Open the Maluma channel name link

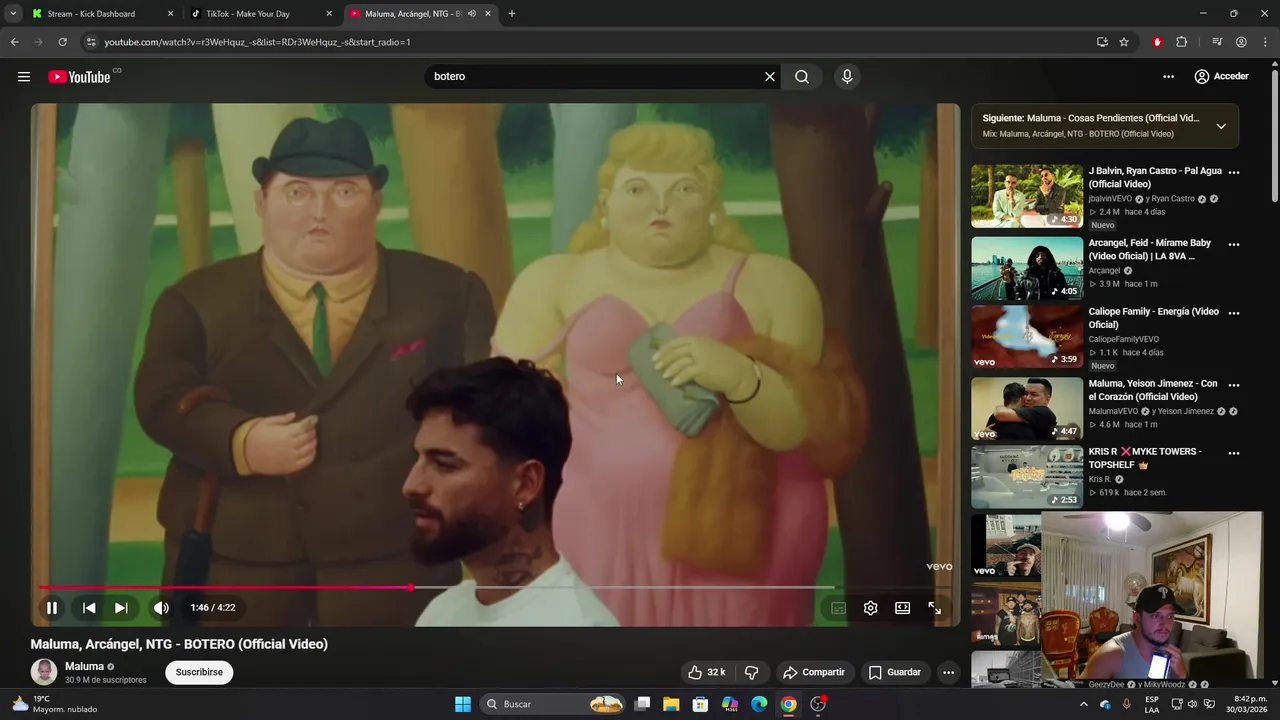point(84,666)
